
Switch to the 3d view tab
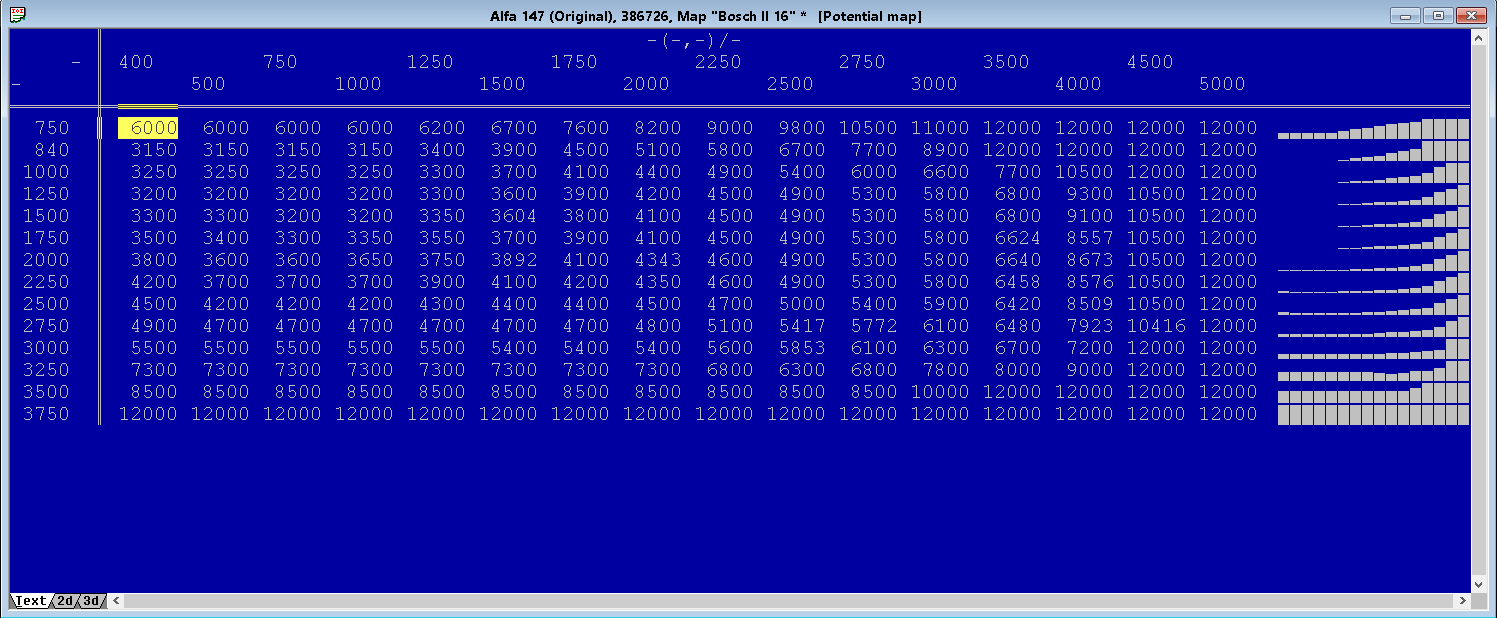(x=91, y=601)
